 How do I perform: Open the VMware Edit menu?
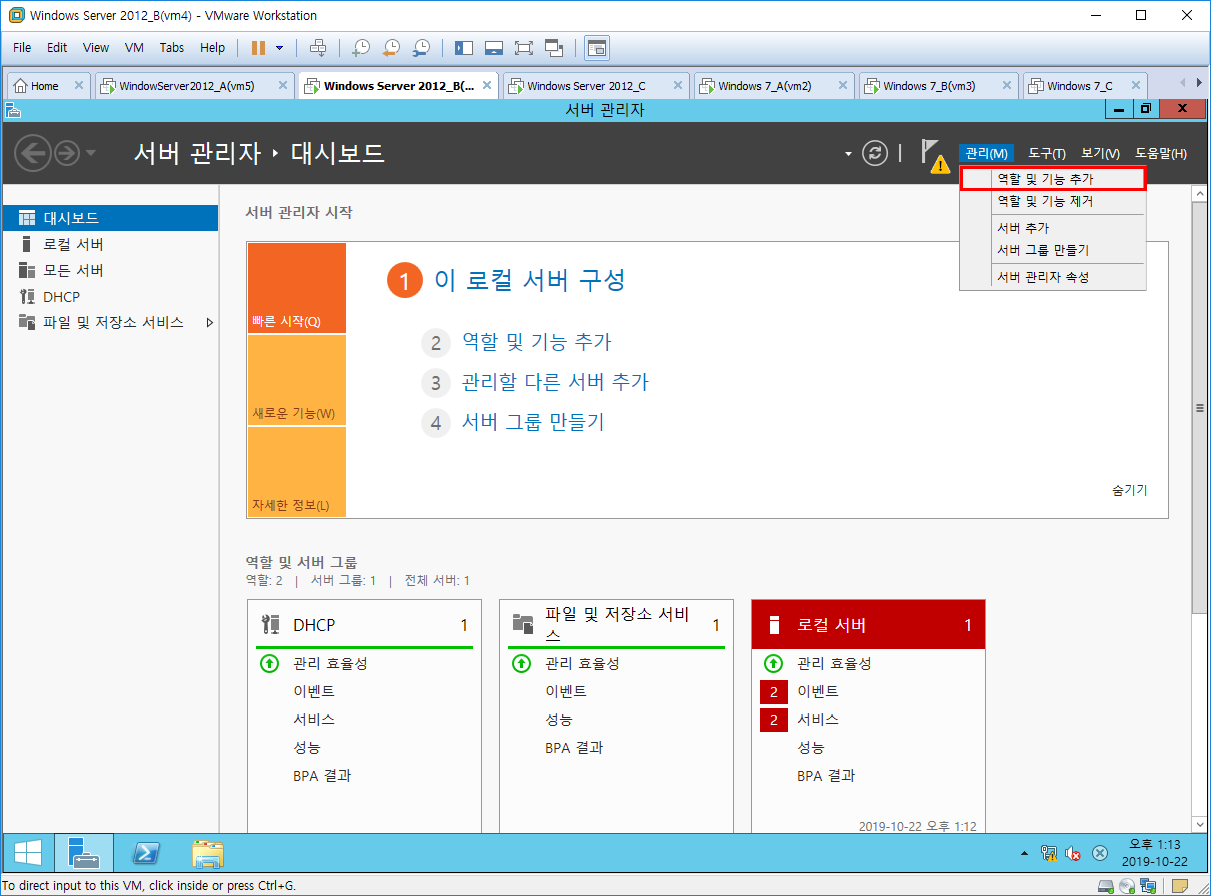(57, 47)
